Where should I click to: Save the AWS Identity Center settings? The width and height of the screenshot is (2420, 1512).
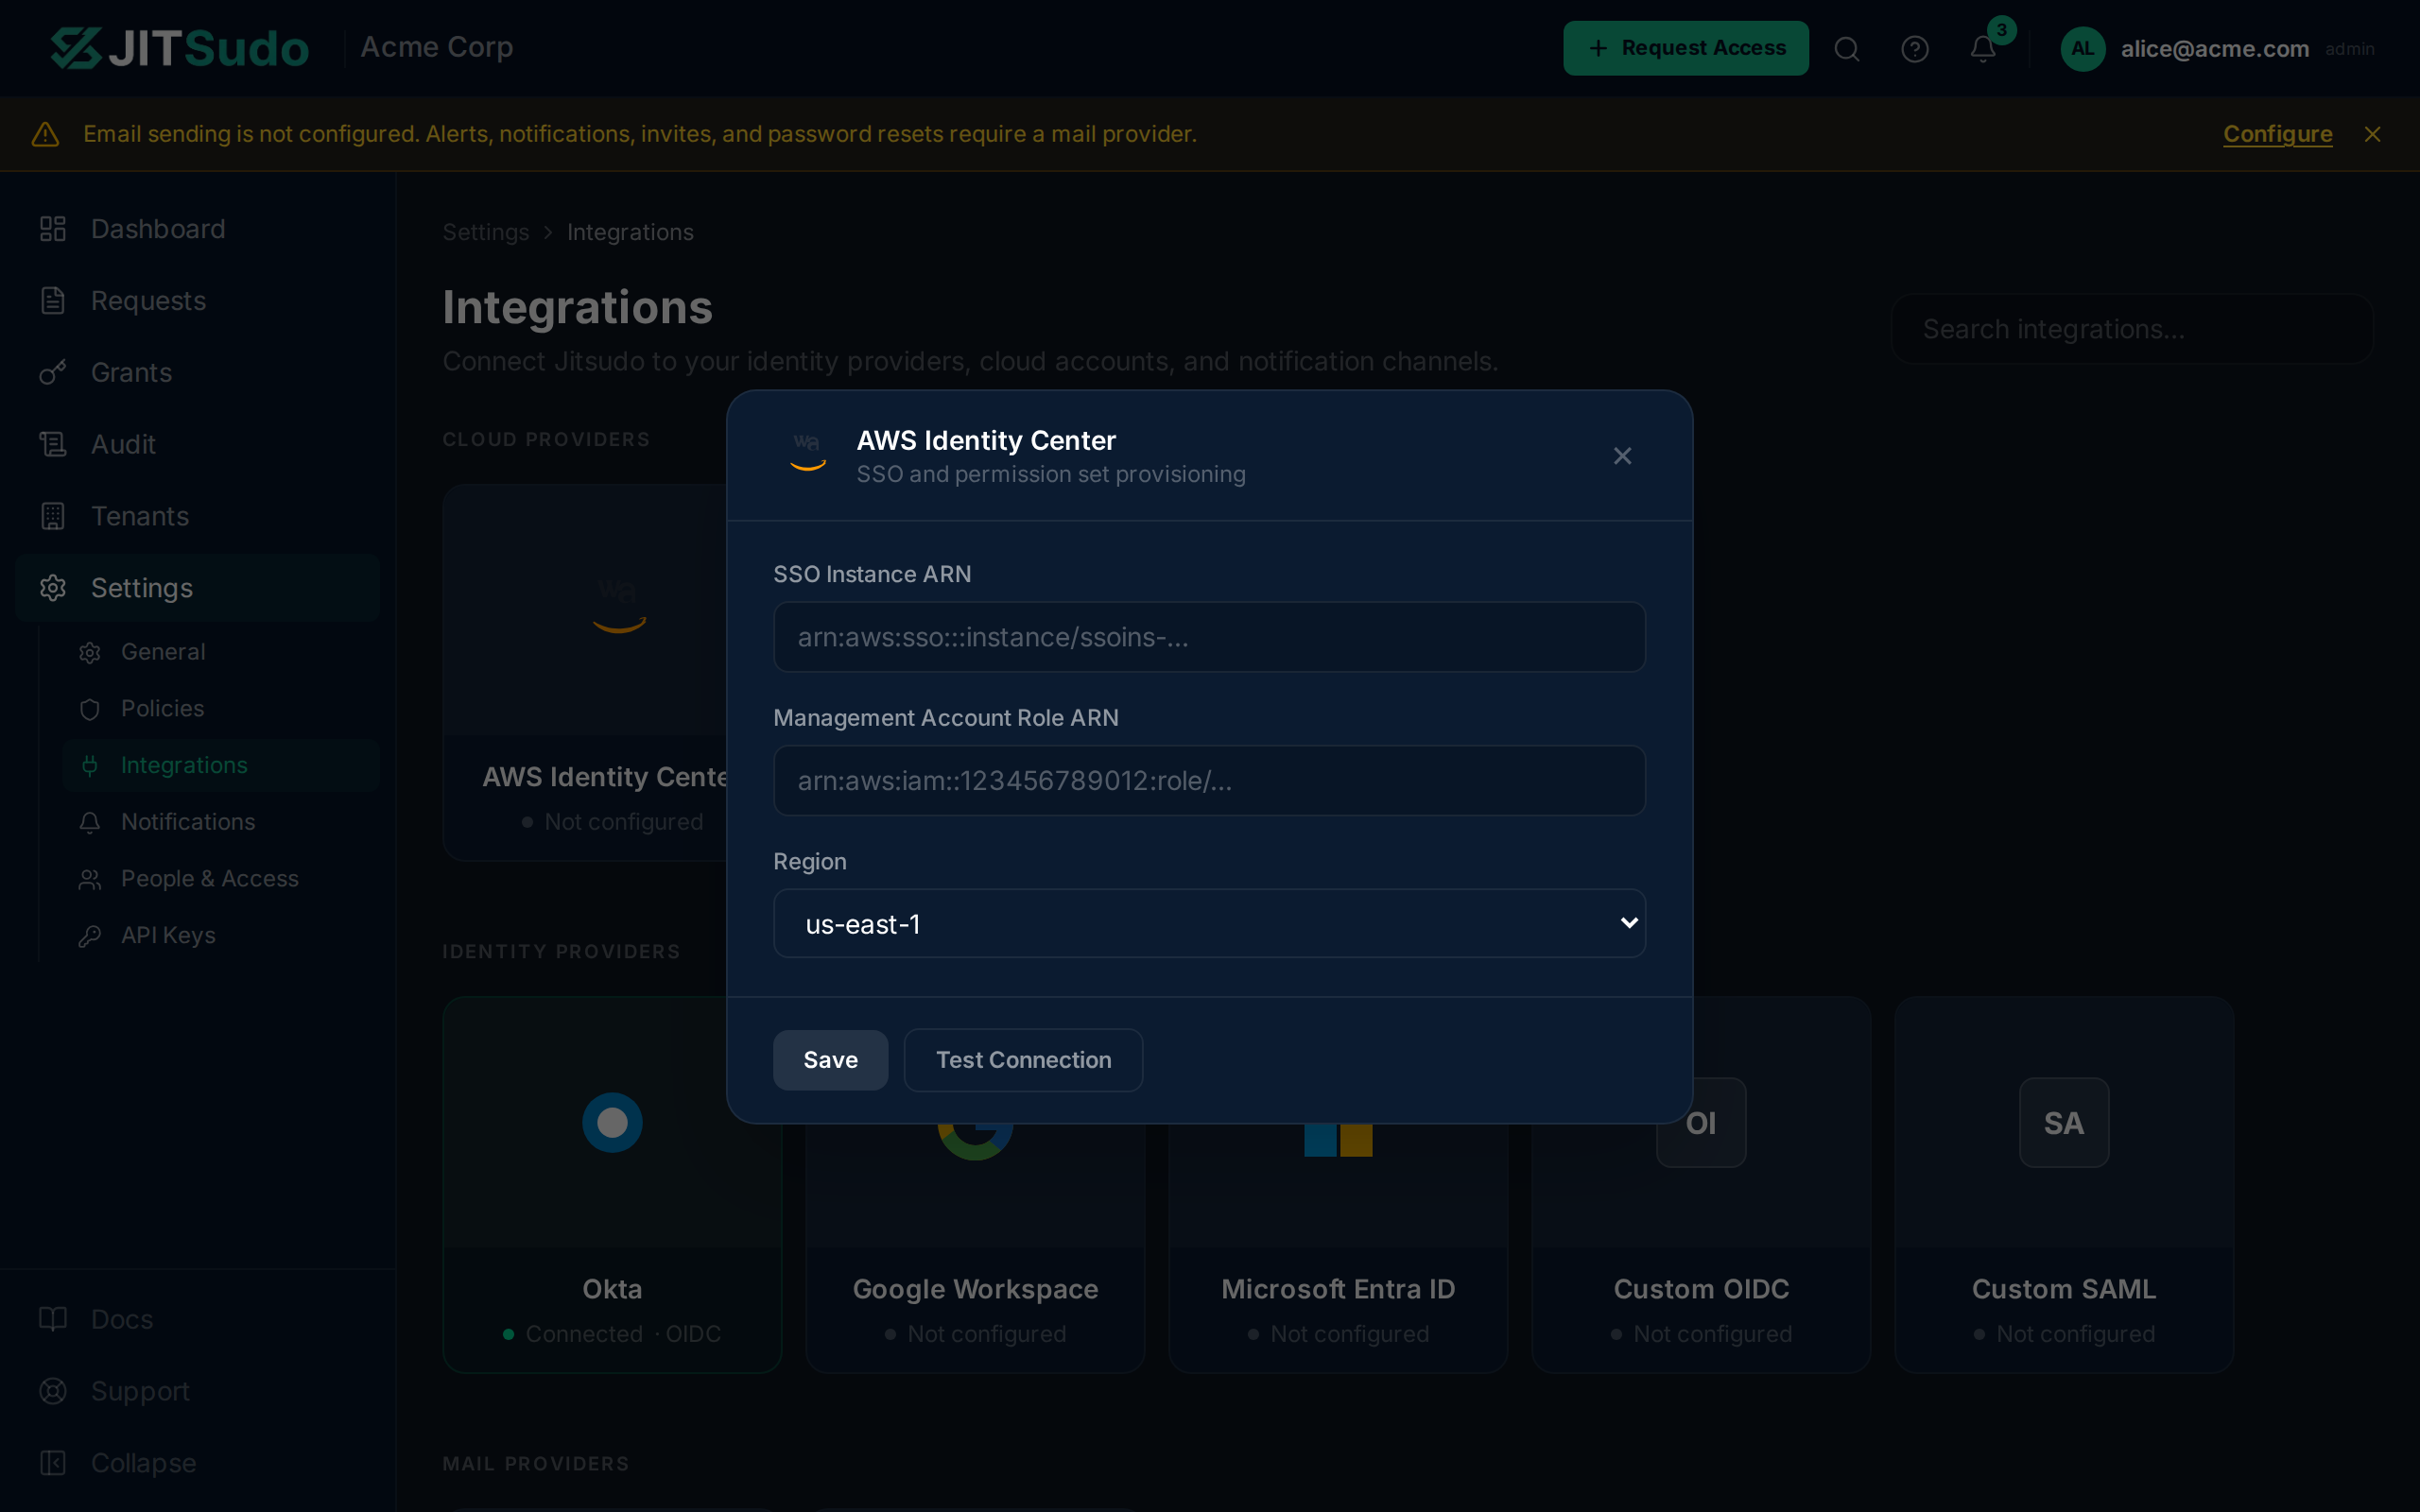(x=830, y=1060)
